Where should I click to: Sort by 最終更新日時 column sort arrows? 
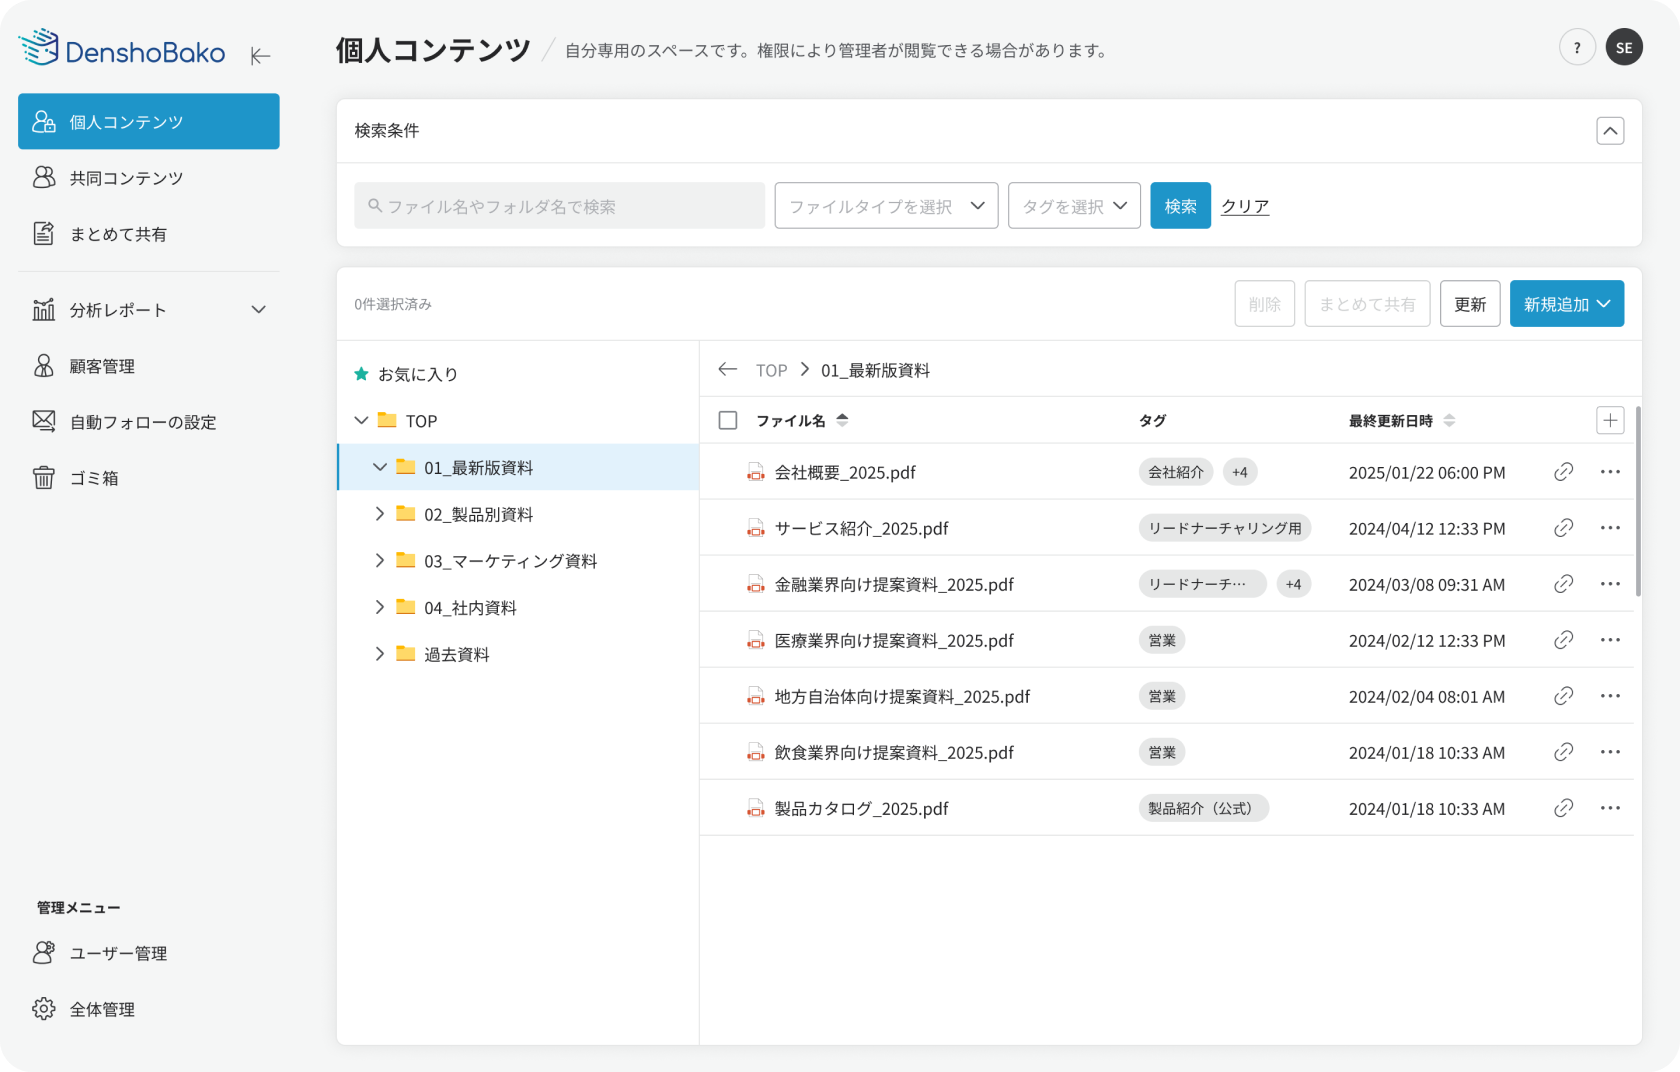(1449, 421)
